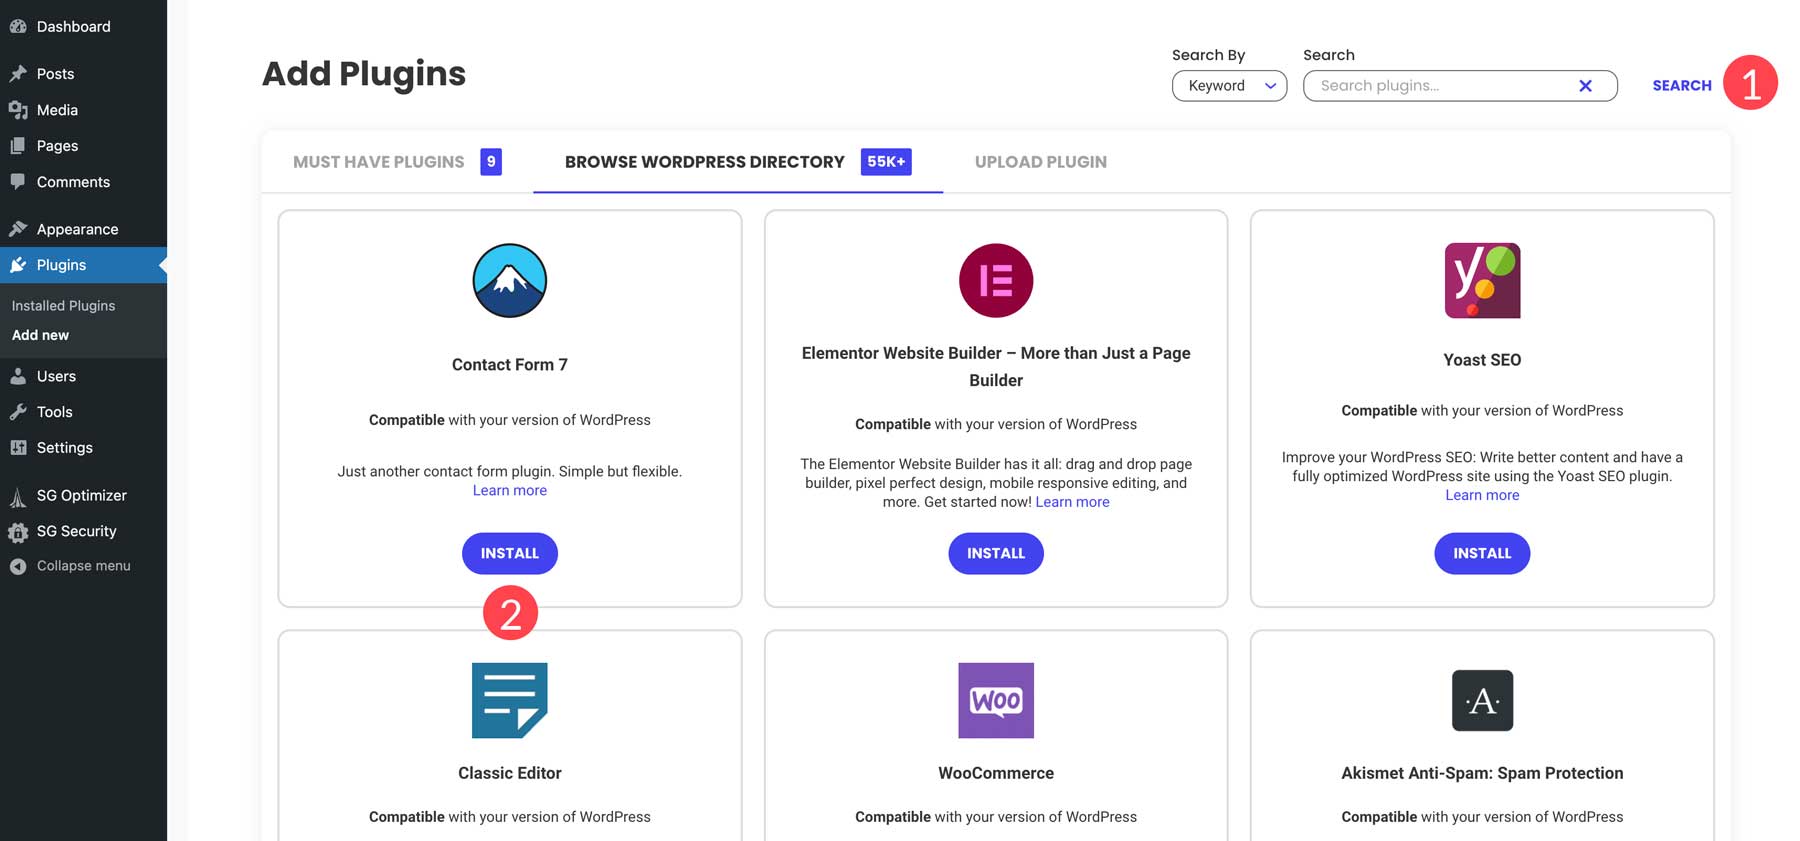Screen dimensions: 1800x841
Task: Switch to Must Have Plugins tab
Action: tap(379, 162)
